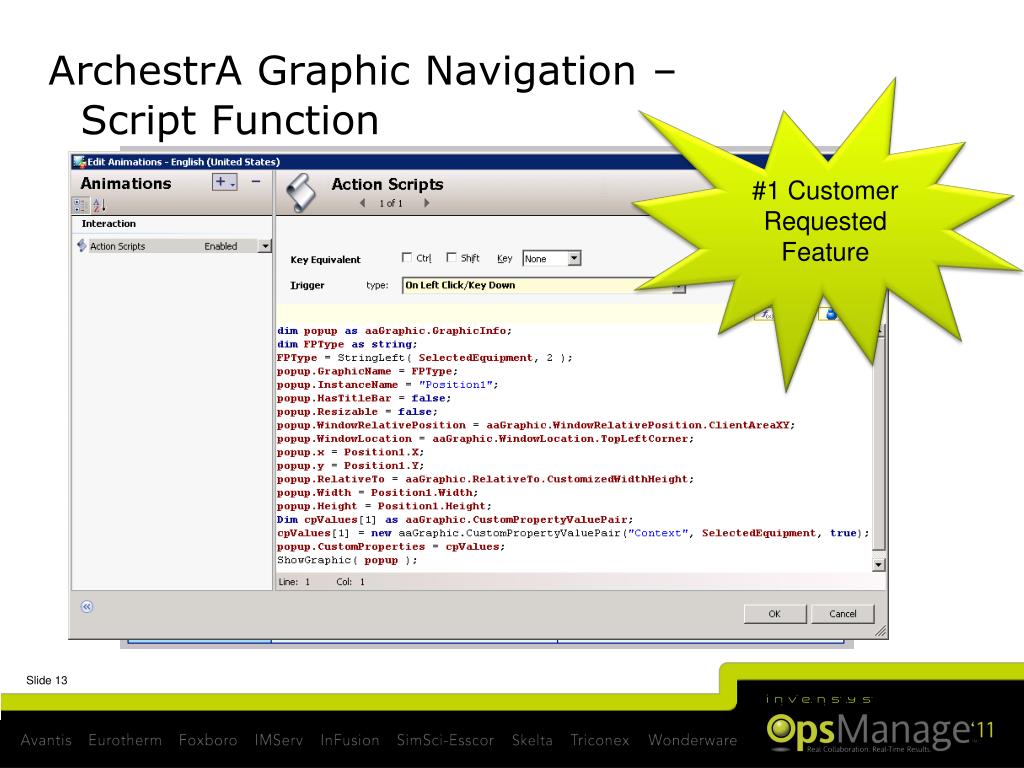Click the Animations panel heading
1024x768 pixels.
(x=125, y=184)
